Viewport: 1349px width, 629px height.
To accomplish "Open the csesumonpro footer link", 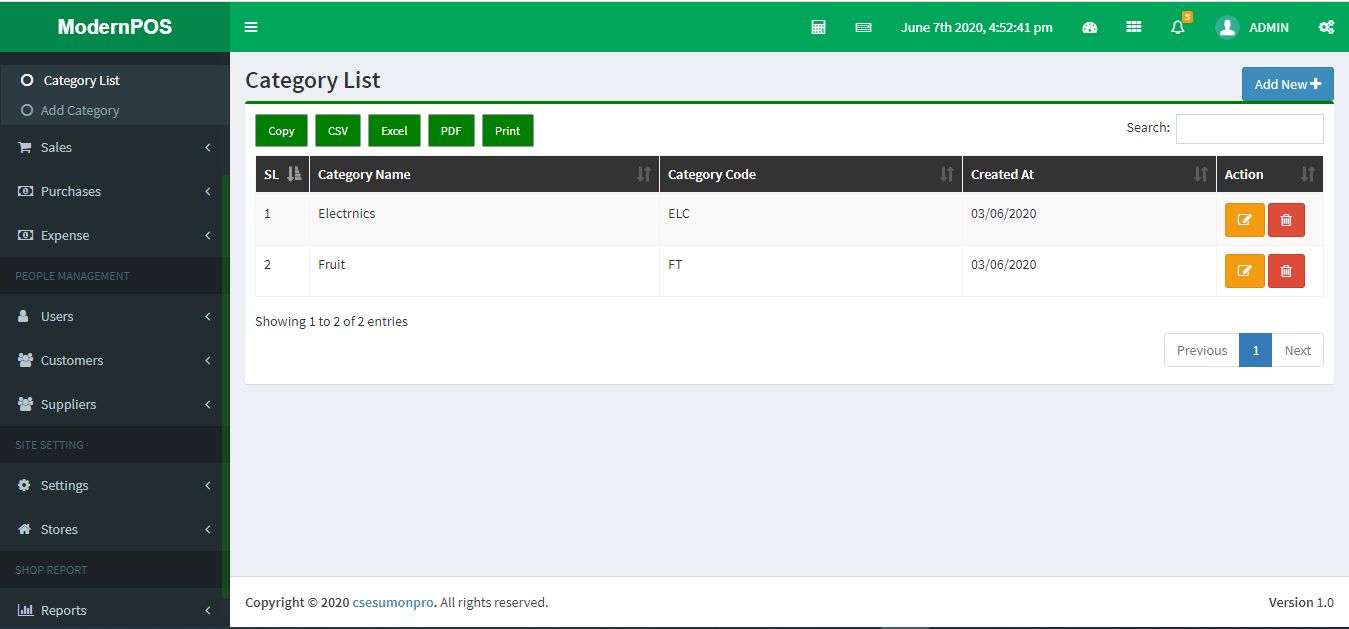I will click(393, 602).
